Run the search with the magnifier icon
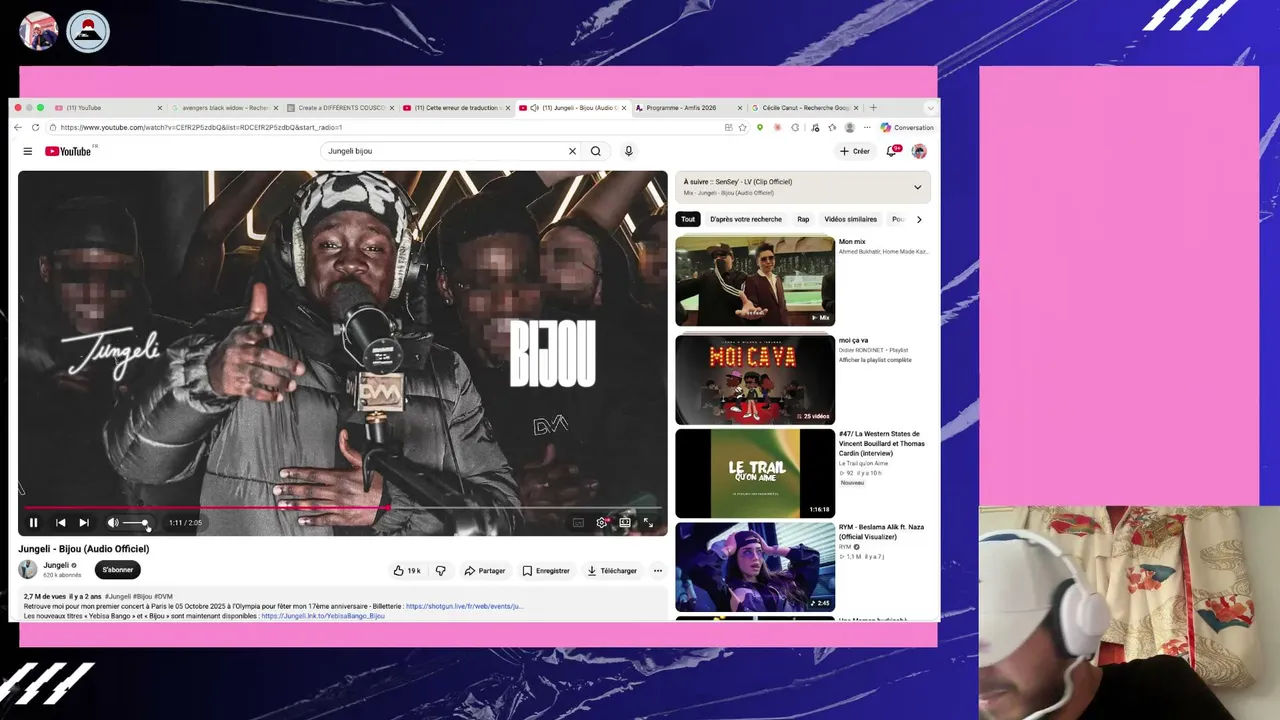 click(595, 151)
